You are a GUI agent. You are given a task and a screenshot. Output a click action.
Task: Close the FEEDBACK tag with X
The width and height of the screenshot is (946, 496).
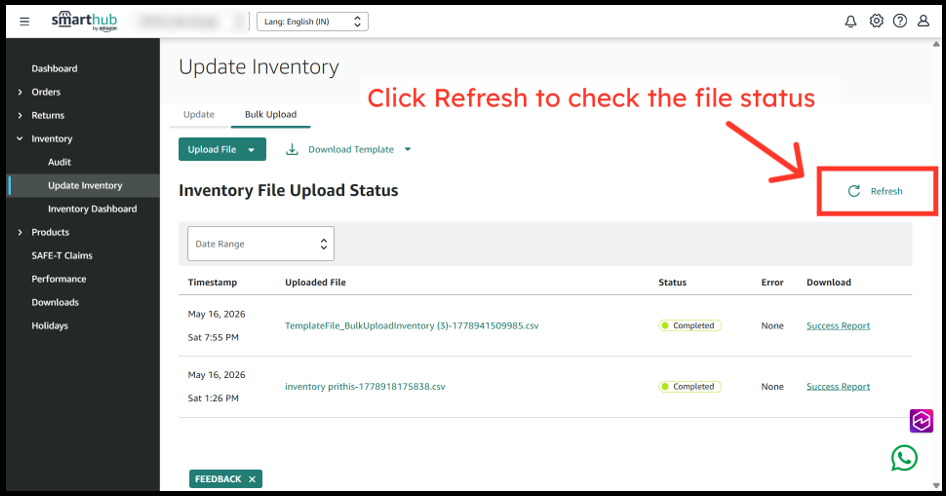click(252, 479)
